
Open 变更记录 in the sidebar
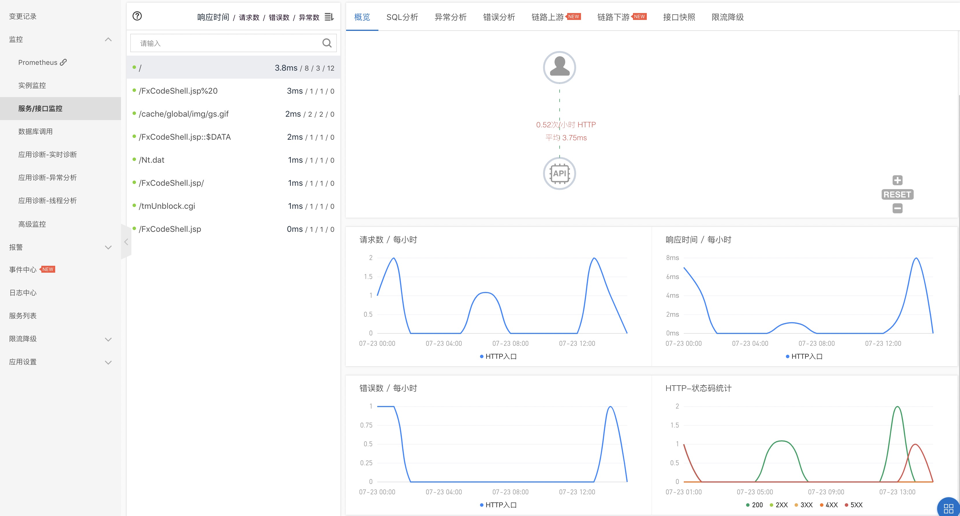[x=23, y=17]
